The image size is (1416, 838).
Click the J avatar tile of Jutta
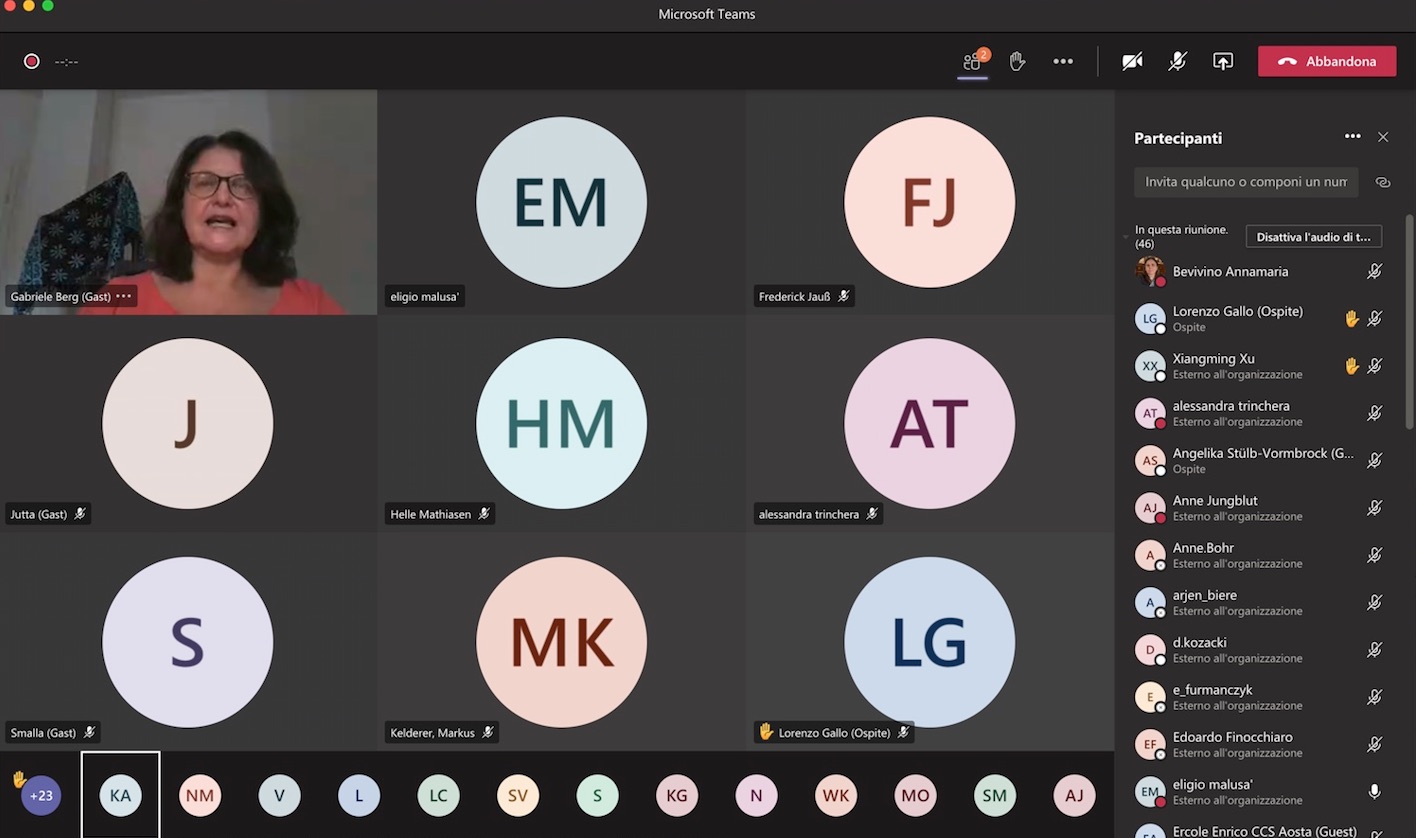[187, 423]
